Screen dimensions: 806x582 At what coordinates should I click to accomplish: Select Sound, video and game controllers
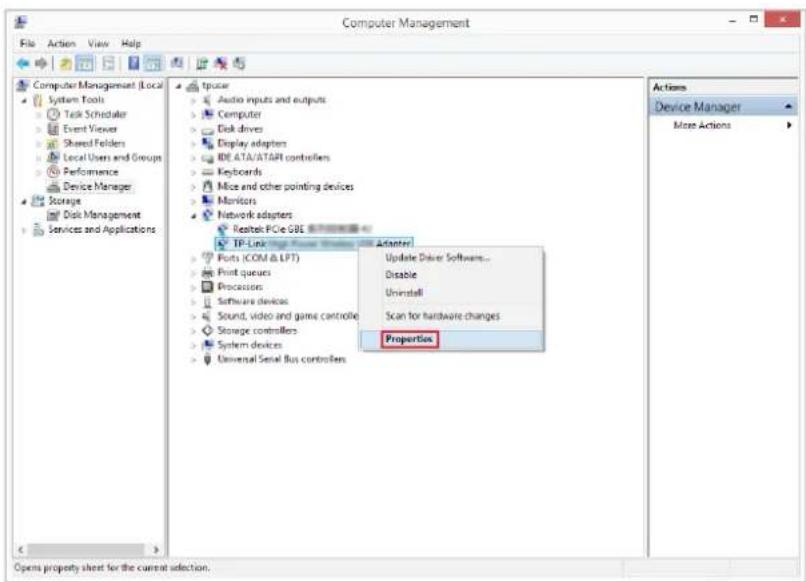coord(287,316)
